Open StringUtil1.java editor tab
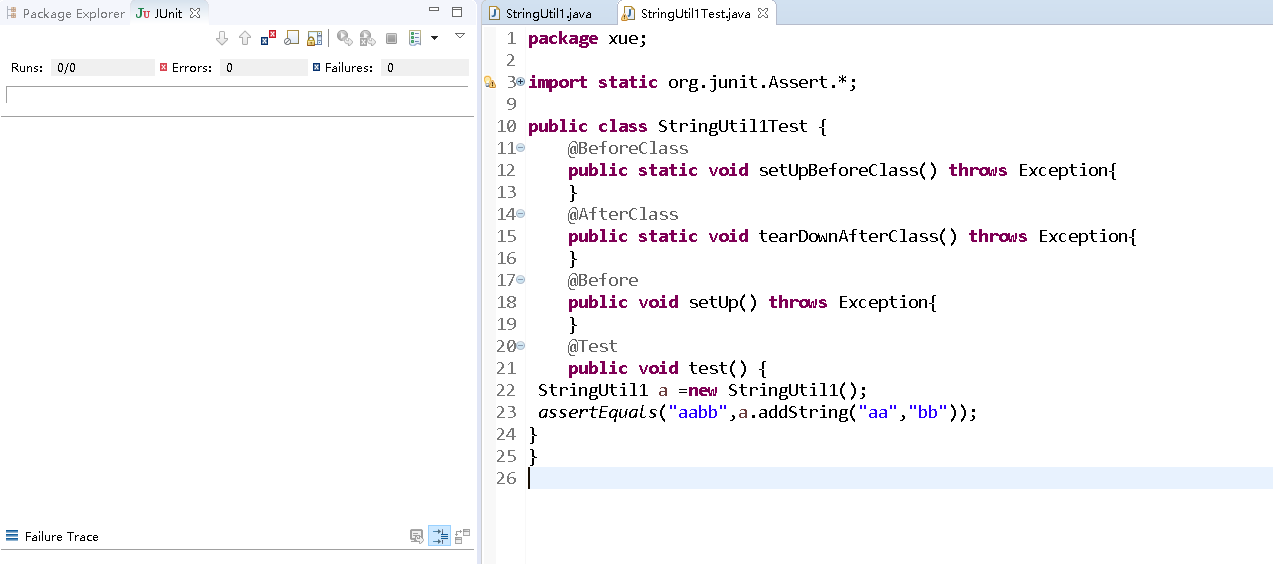The width and height of the screenshot is (1273, 564). point(548,14)
